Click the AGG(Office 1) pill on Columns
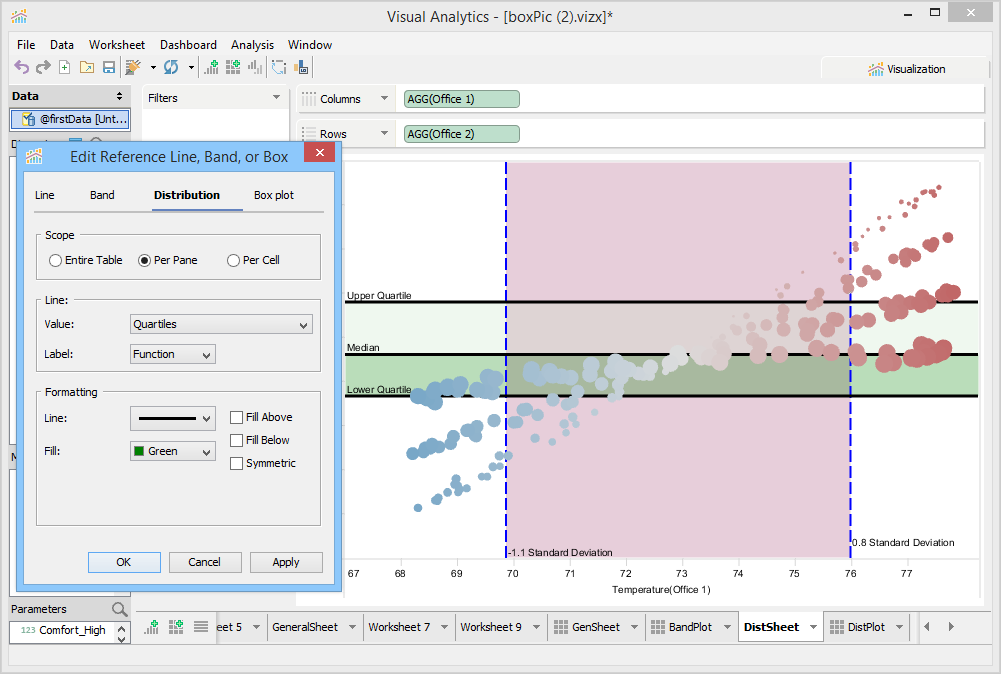This screenshot has height=674, width=1001. [x=462, y=99]
